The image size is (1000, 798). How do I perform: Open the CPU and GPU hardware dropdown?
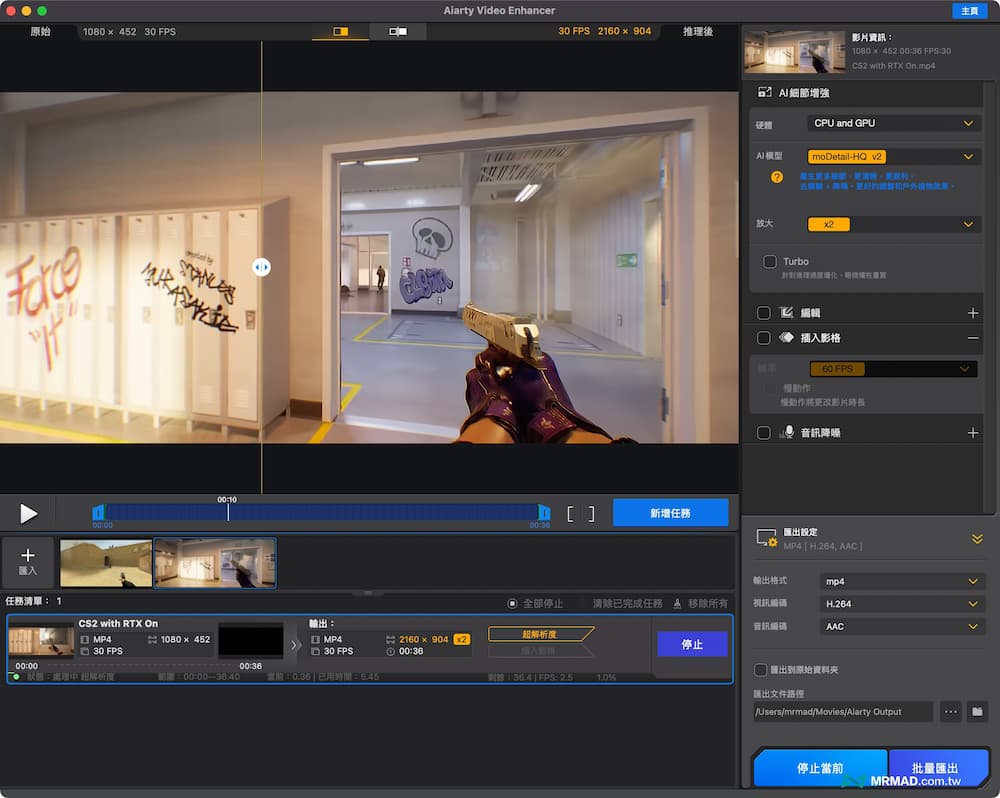pos(893,123)
